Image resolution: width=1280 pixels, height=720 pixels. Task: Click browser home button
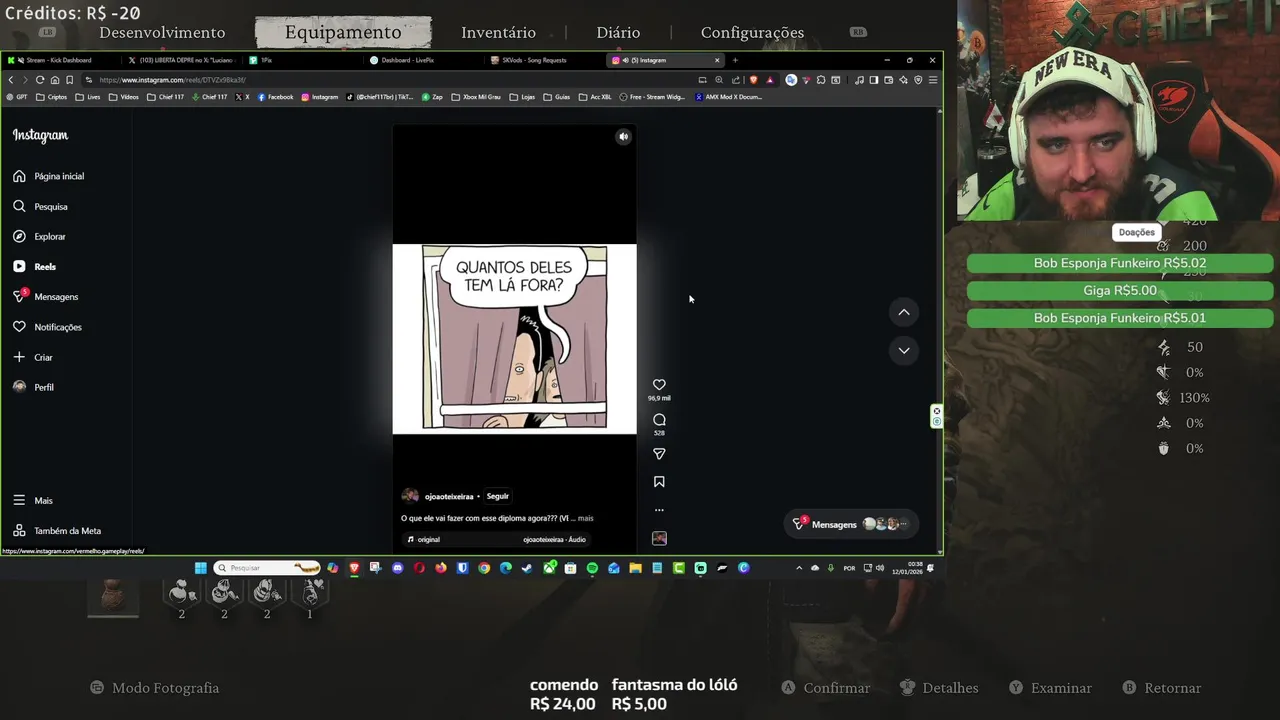click(x=55, y=80)
